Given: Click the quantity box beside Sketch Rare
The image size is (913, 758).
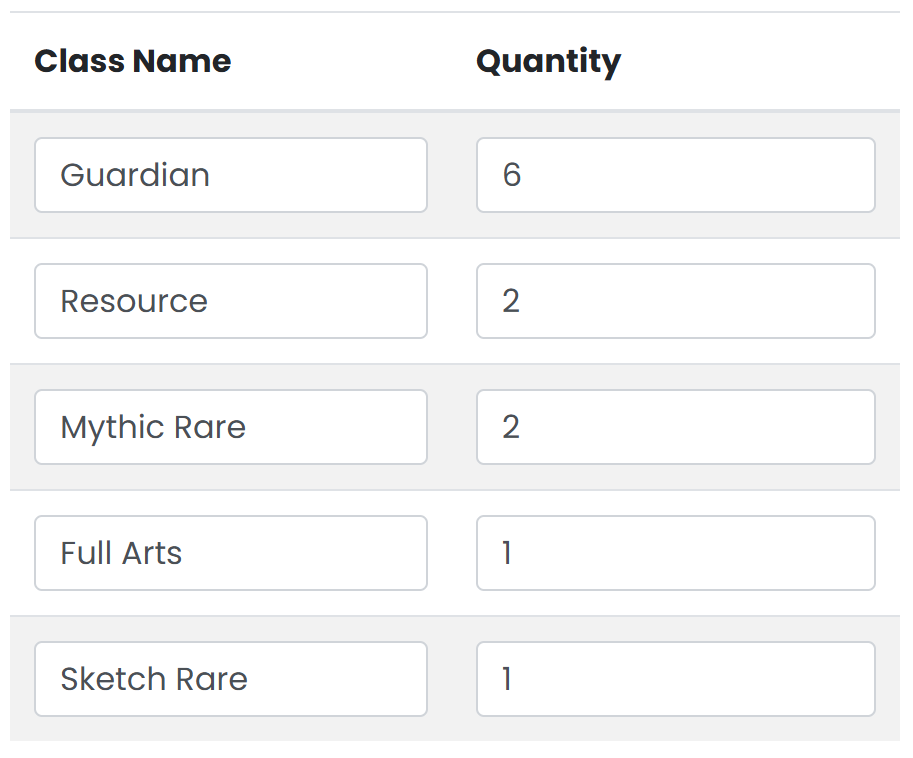Looking at the screenshot, I should coord(675,679).
